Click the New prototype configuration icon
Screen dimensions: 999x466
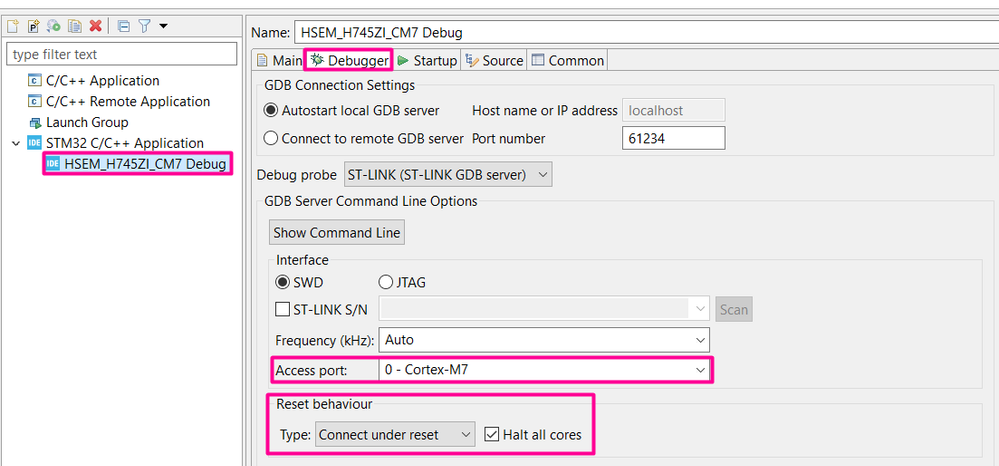coord(33,26)
